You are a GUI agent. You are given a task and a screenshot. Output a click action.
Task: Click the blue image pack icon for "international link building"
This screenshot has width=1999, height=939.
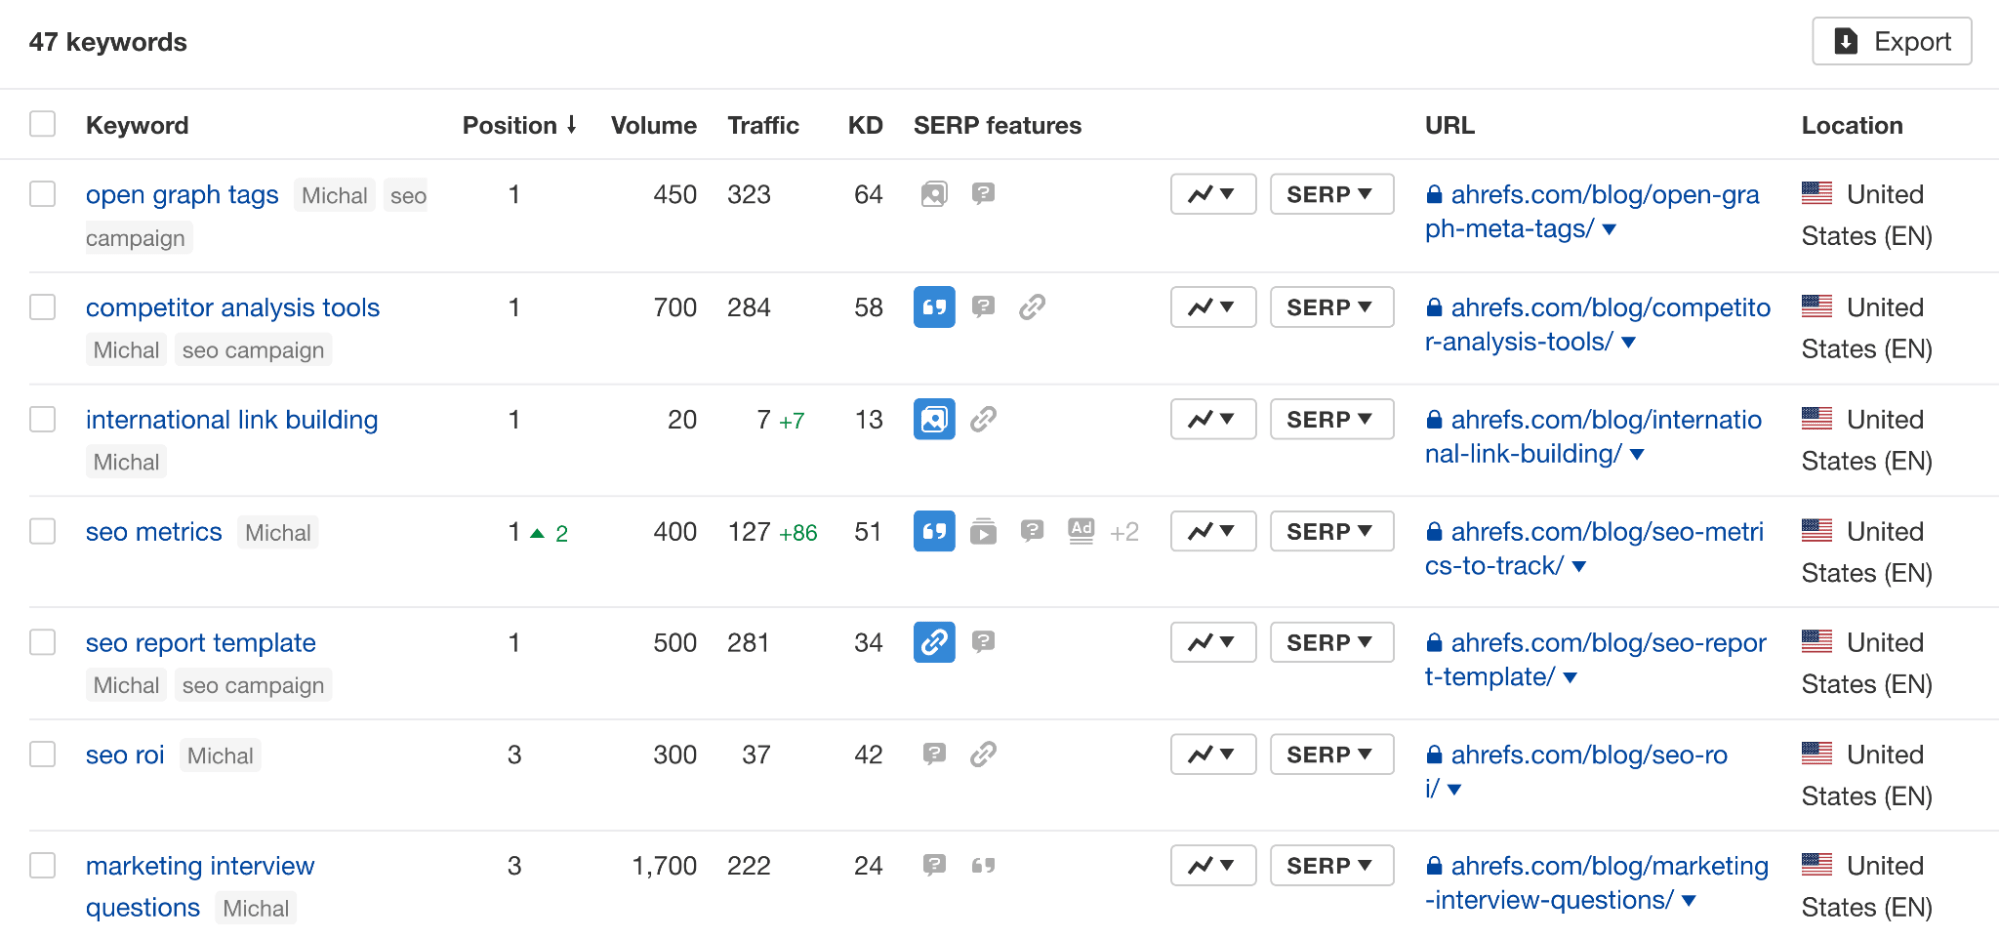[933, 419]
